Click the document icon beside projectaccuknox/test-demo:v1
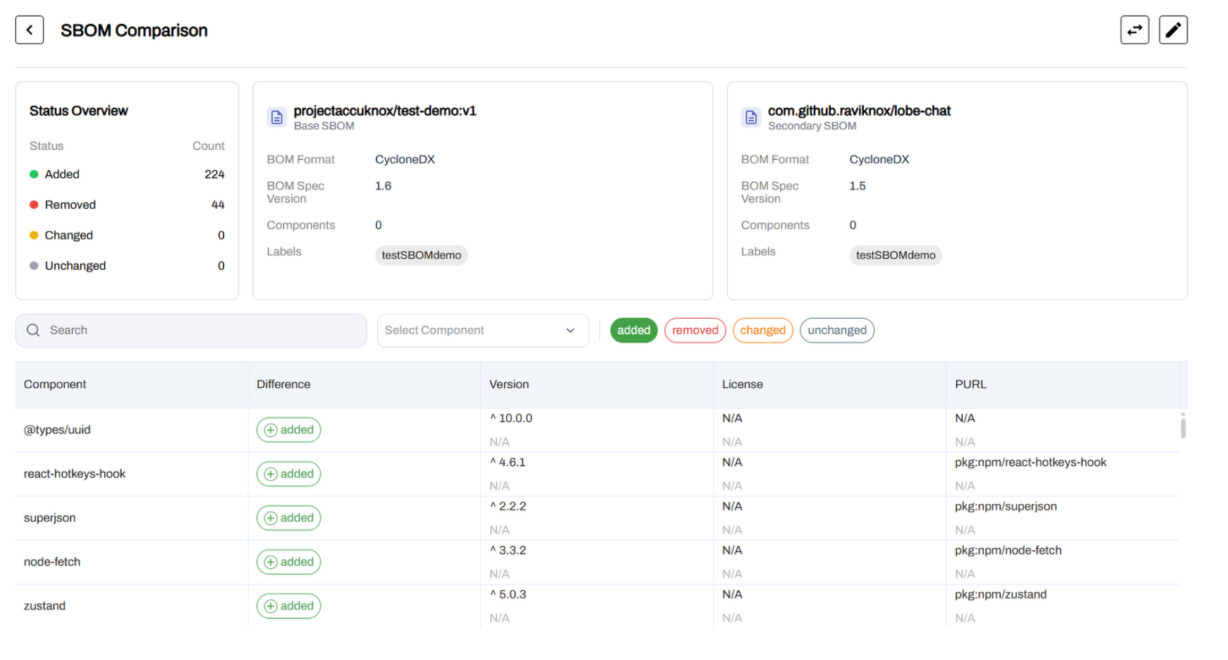 click(276, 117)
